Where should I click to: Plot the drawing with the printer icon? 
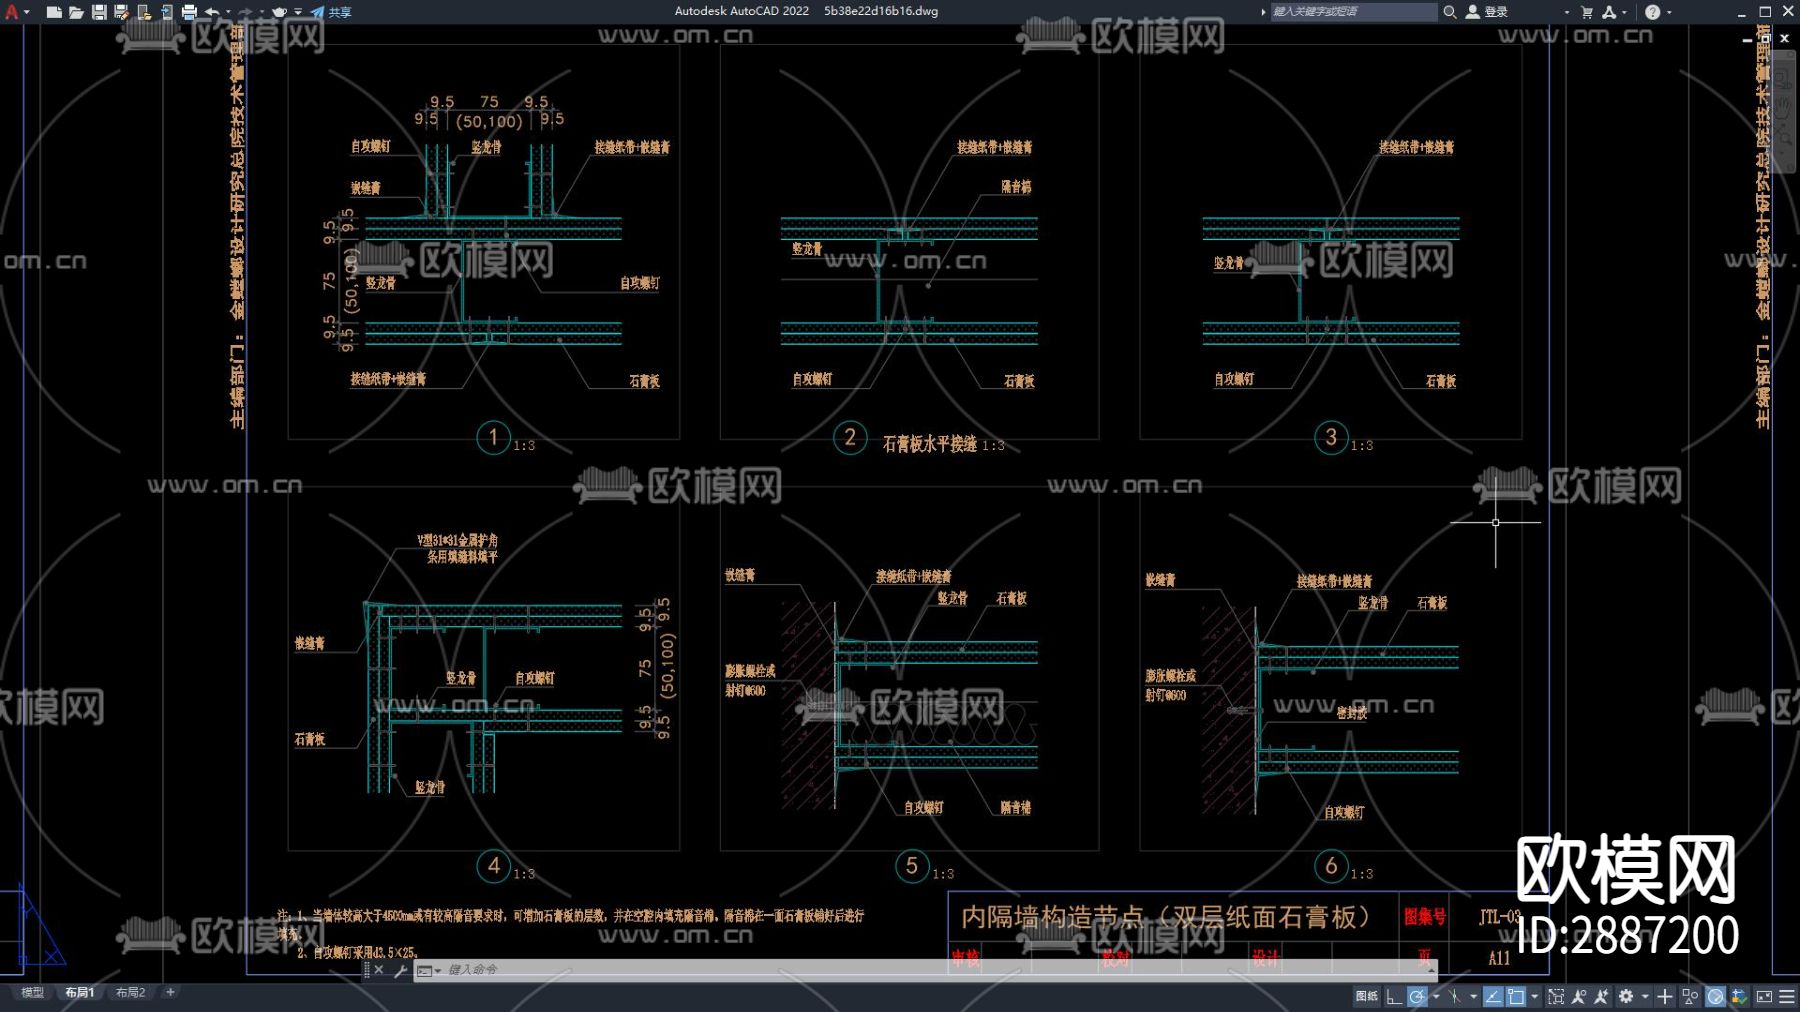click(x=189, y=12)
